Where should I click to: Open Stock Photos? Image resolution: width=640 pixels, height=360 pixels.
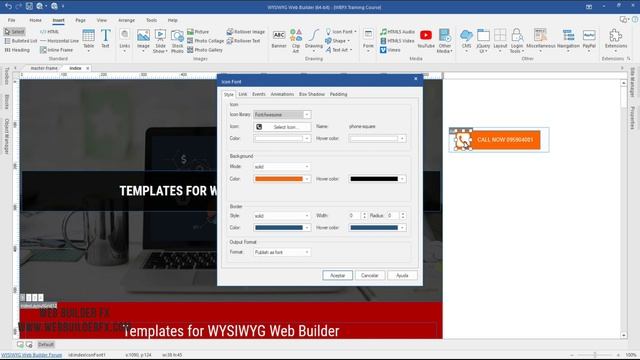[x=177, y=41]
